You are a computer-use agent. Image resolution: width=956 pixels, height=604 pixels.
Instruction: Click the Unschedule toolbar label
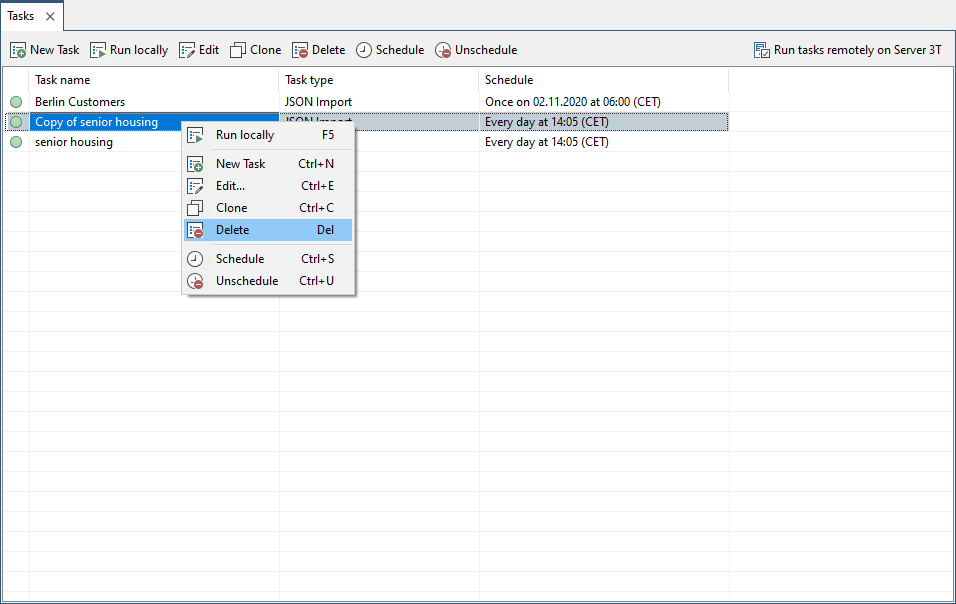(486, 50)
